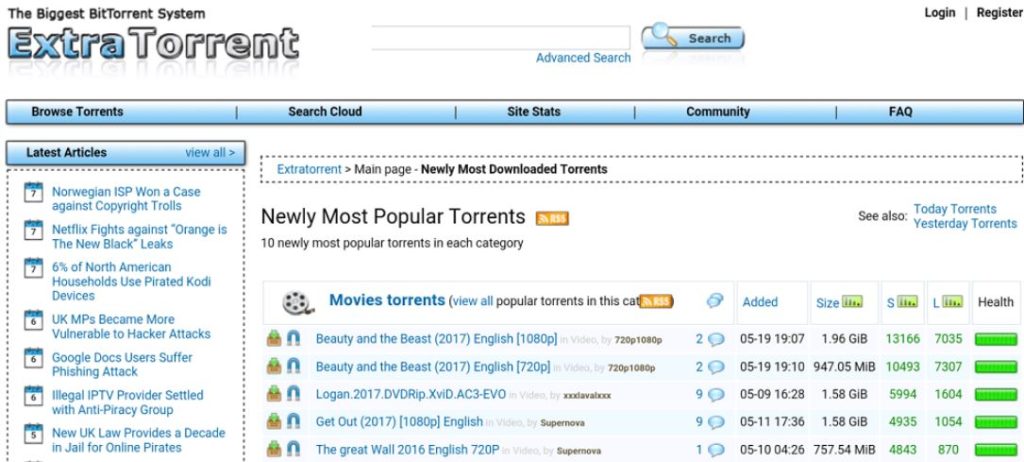Open magnet link for Beauty and the Beast 720p

tap(293, 367)
